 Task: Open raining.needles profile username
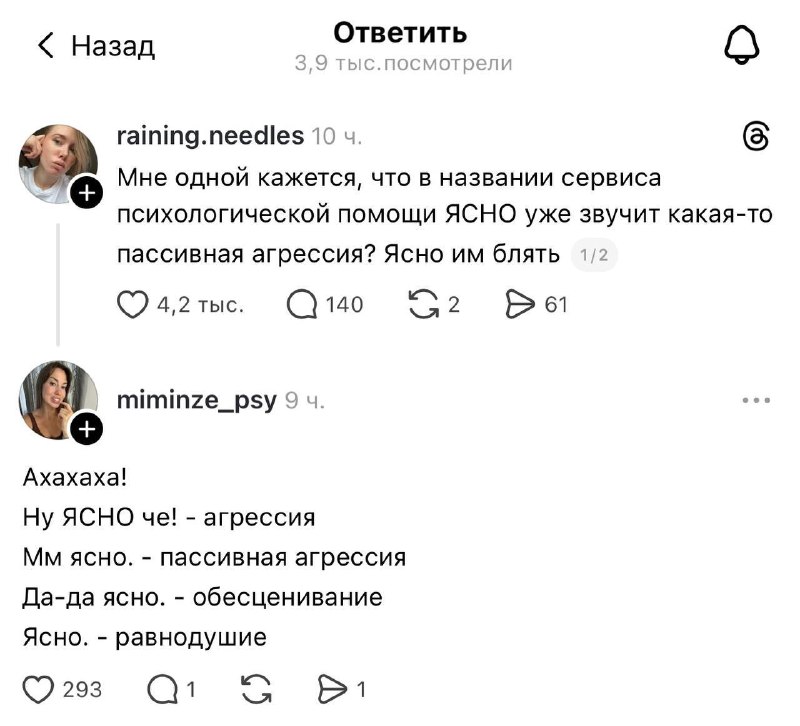pos(210,136)
